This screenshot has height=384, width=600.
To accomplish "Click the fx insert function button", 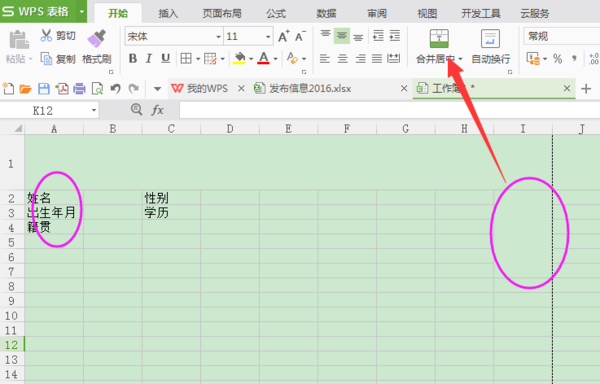I will click(157, 110).
